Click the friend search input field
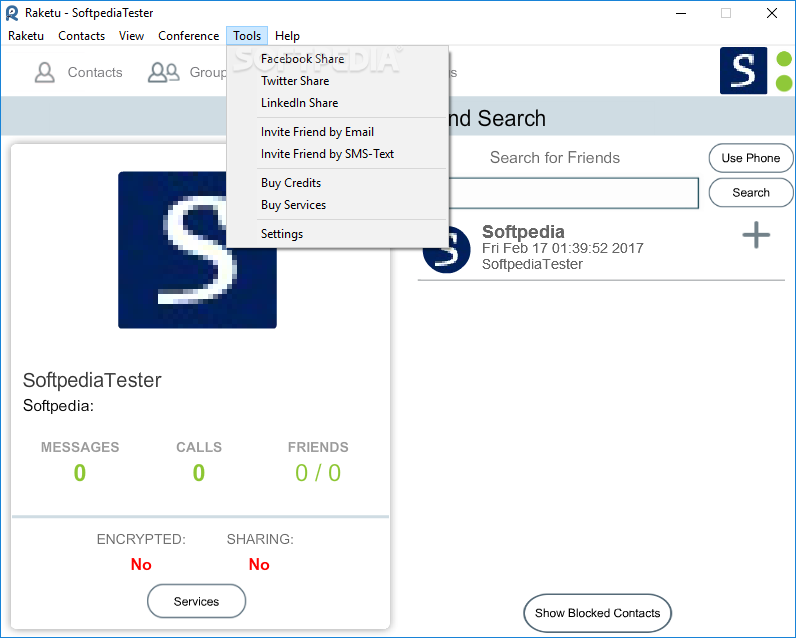Screen dimensions: 796x638 [x=574, y=193]
